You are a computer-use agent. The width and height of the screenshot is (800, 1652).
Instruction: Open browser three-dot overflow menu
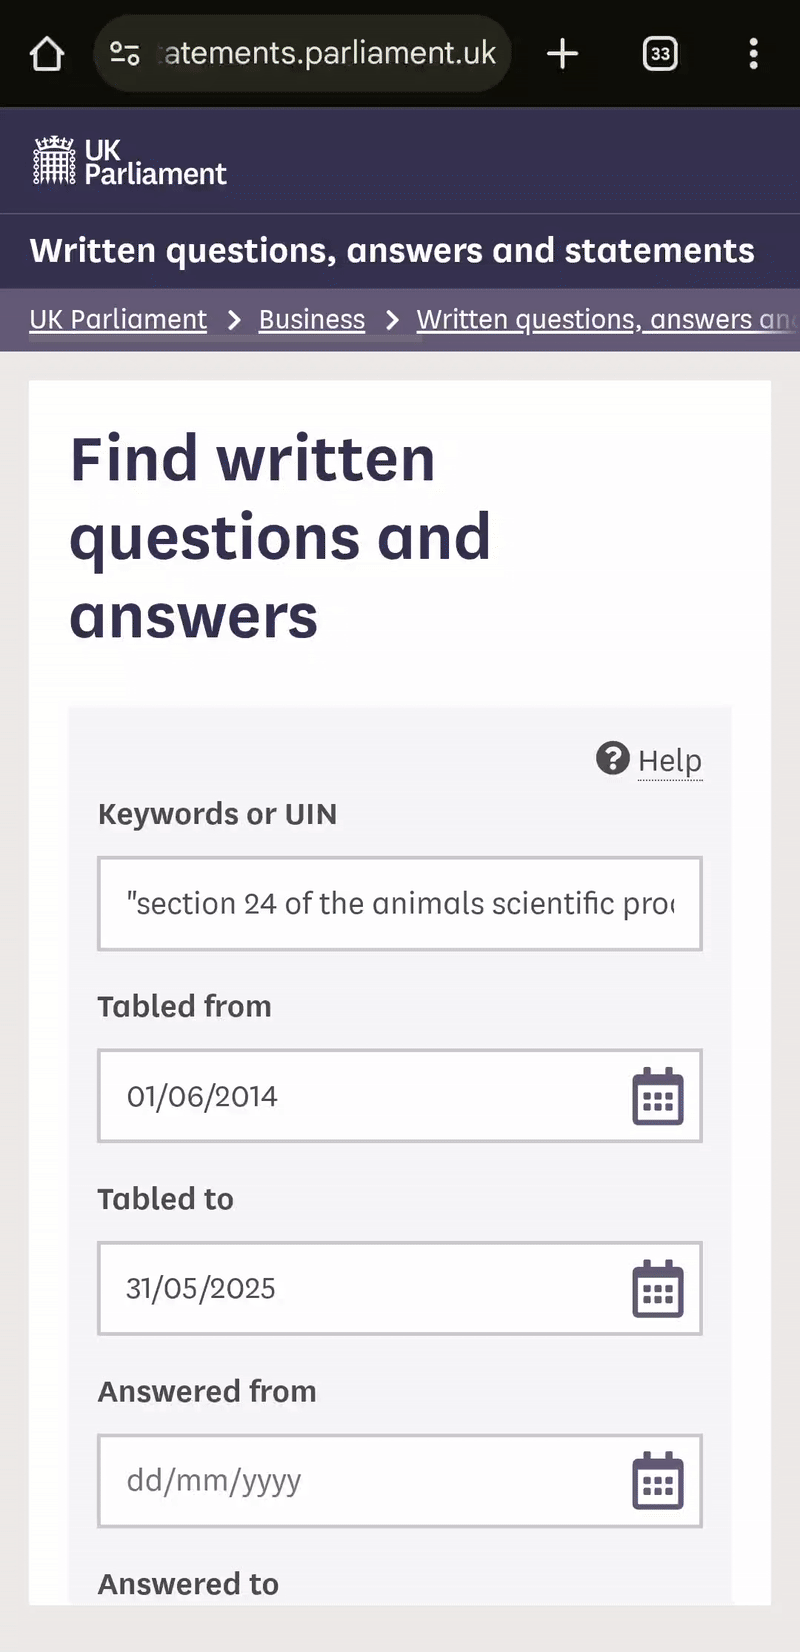point(753,54)
